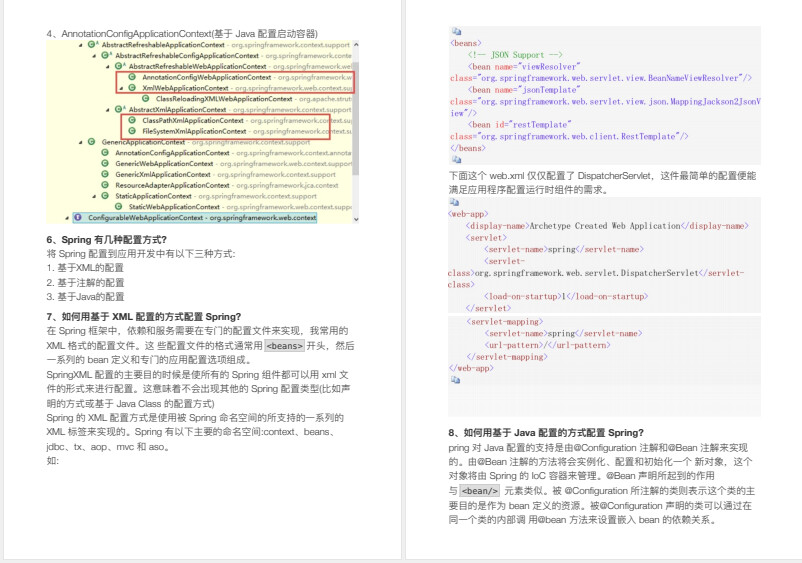Collapse the GenericApplicationContext tree node
Image resolution: width=802 pixels, height=563 pixels.
click(x=81, y=142)
